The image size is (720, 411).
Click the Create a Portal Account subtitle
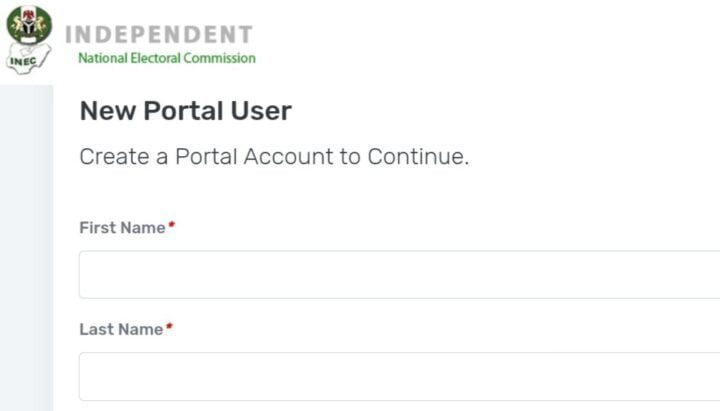coord(274,157)
